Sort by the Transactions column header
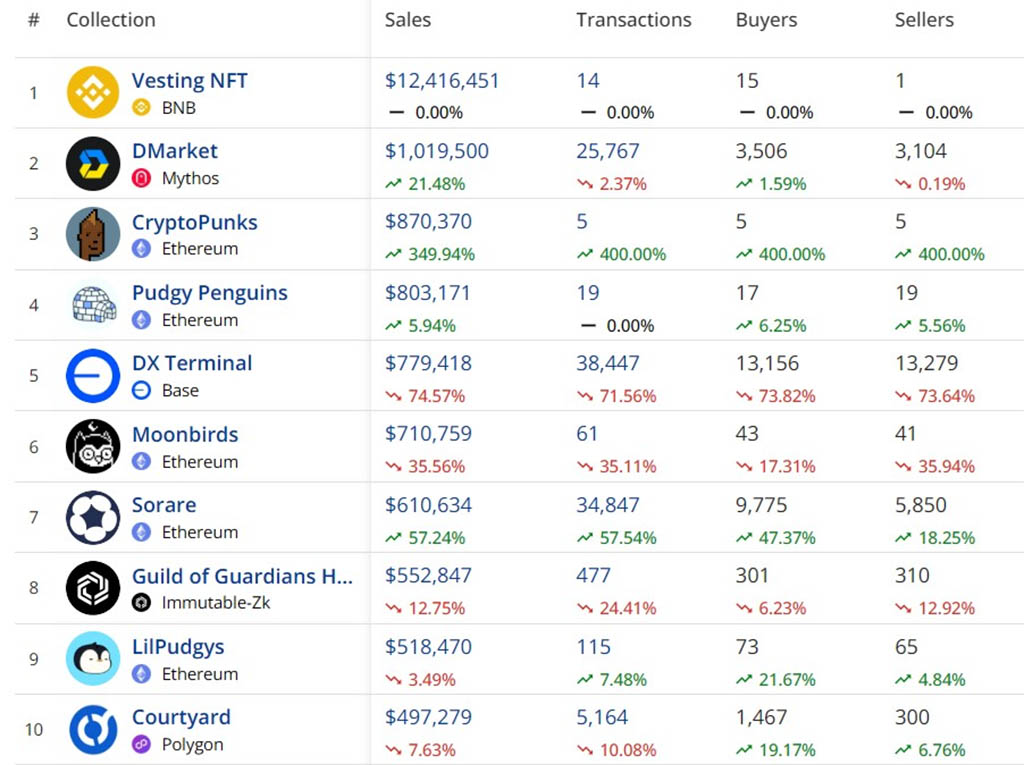 633,20
